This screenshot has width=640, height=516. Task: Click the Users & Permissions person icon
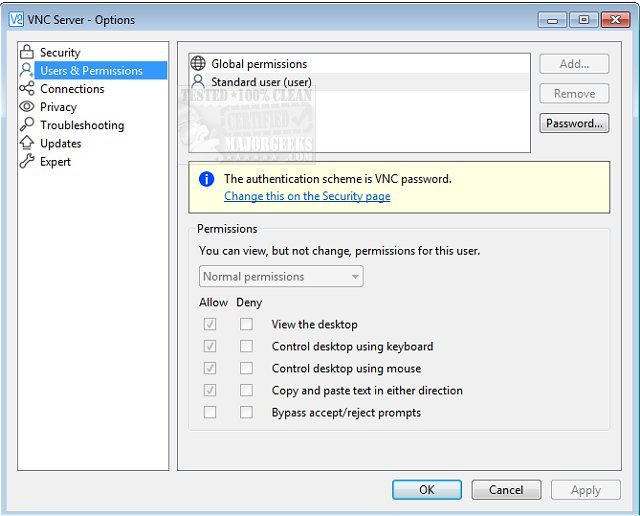27,70
